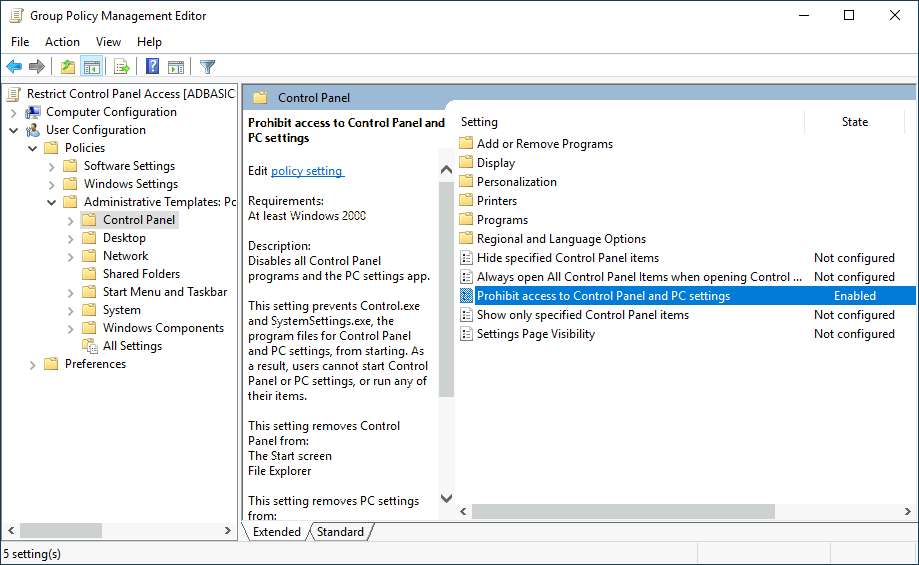The height and width of the screenshot is (565, 919).
Task: Expand the Windows Components folder
Action: pos(69,328)
